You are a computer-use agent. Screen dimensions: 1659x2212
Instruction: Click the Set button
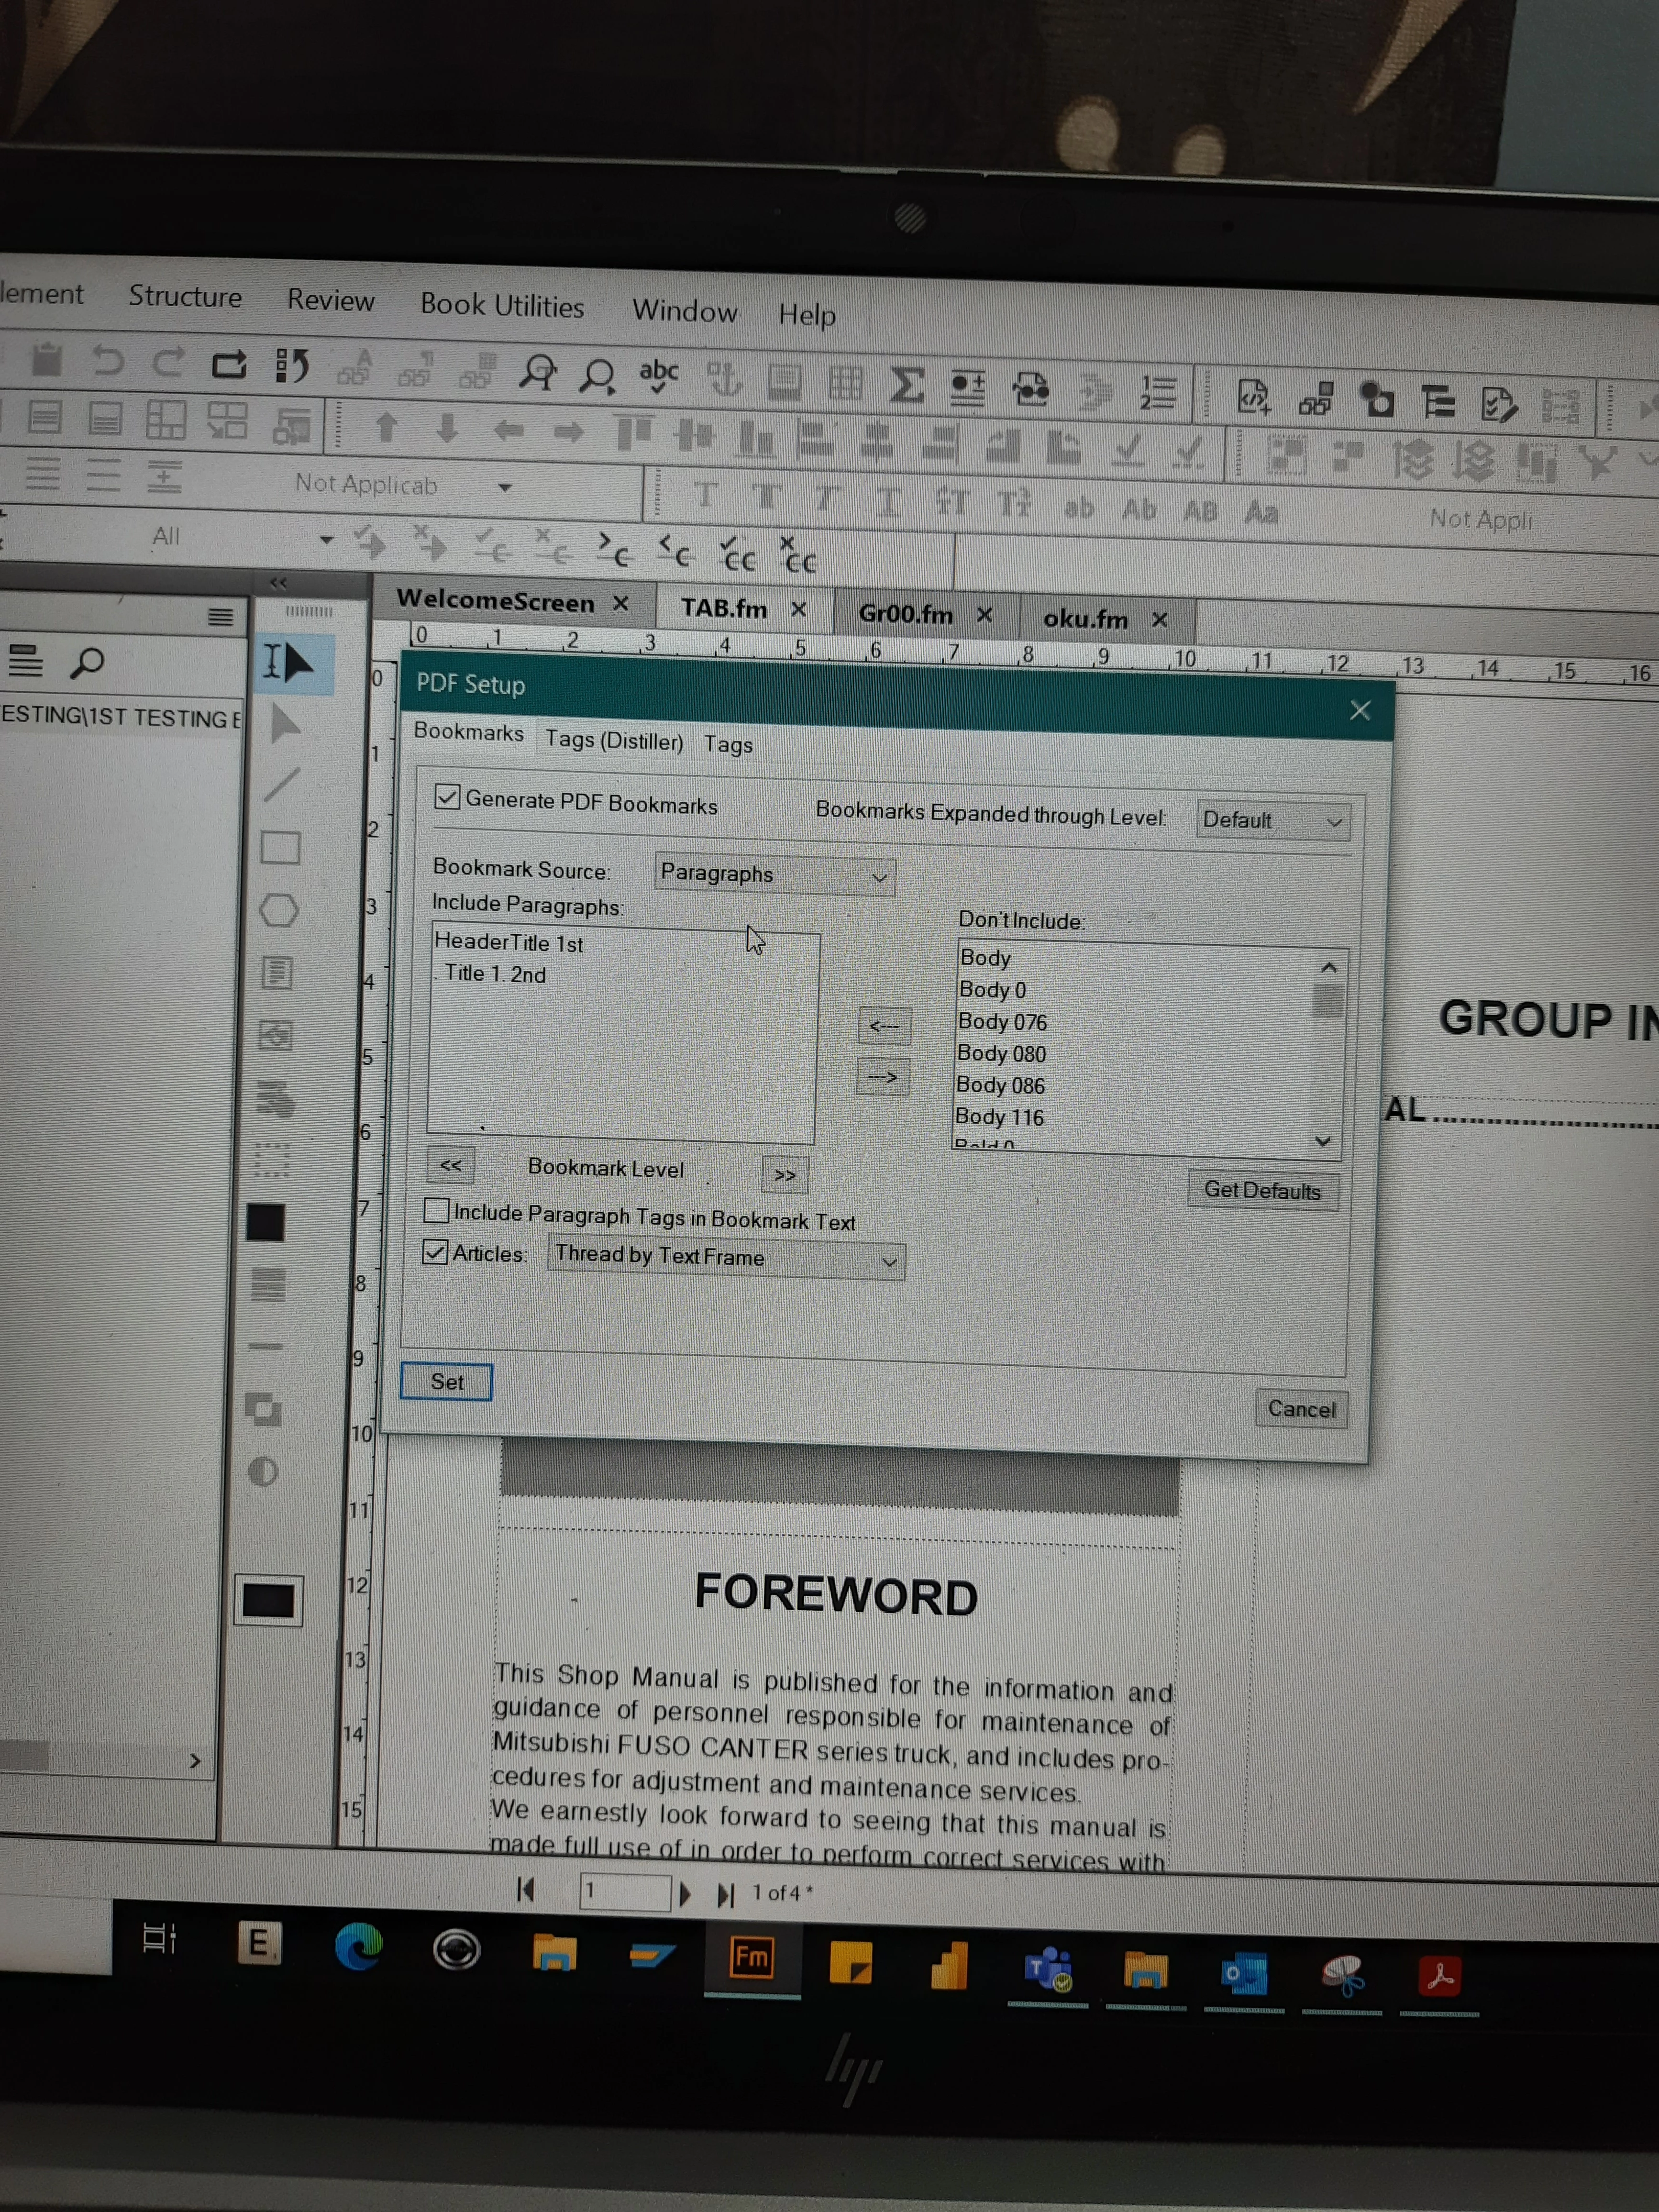pyautogui.click(x=446, y=1381)
